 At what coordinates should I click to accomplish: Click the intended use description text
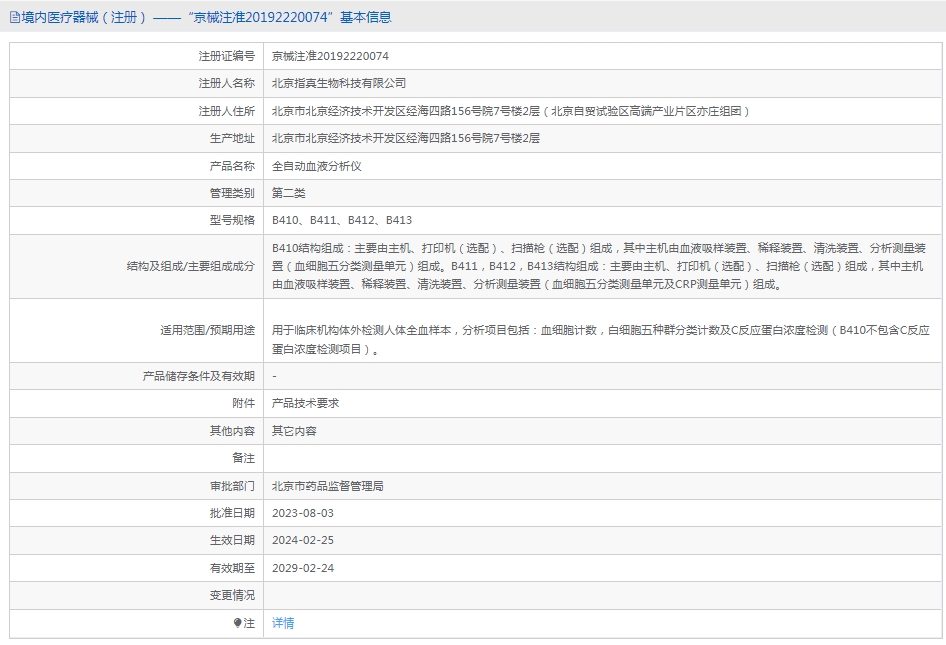pyautogui.click(x=600, y=339)
